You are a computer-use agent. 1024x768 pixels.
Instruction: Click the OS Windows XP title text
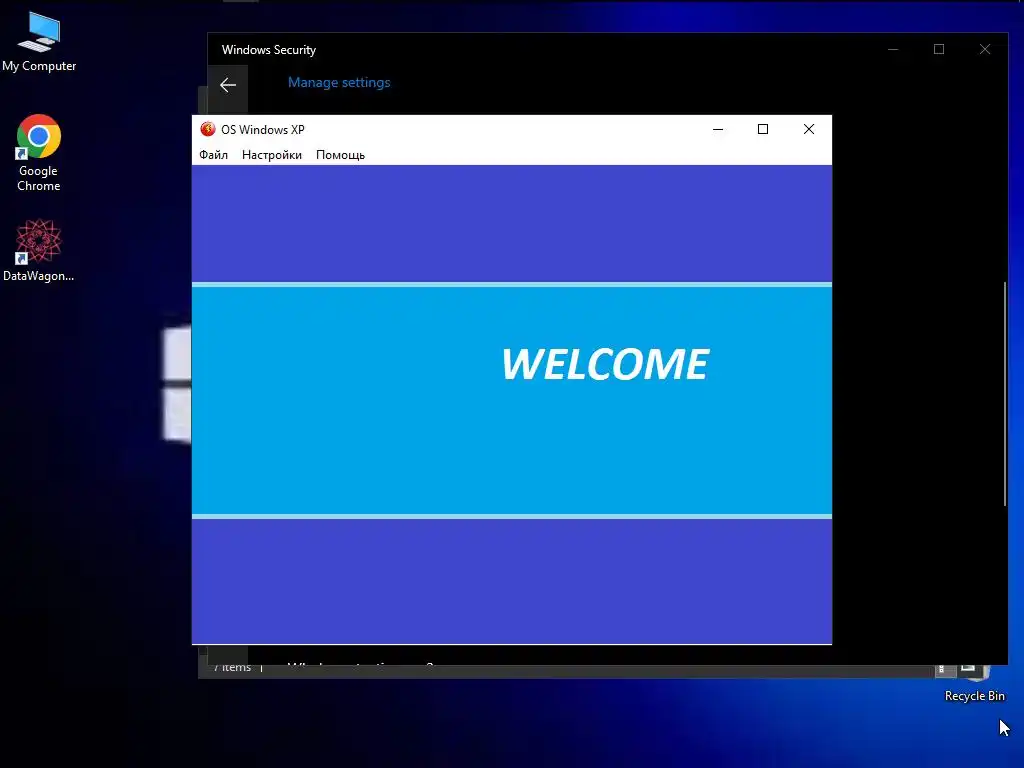[x=263, y=129]
